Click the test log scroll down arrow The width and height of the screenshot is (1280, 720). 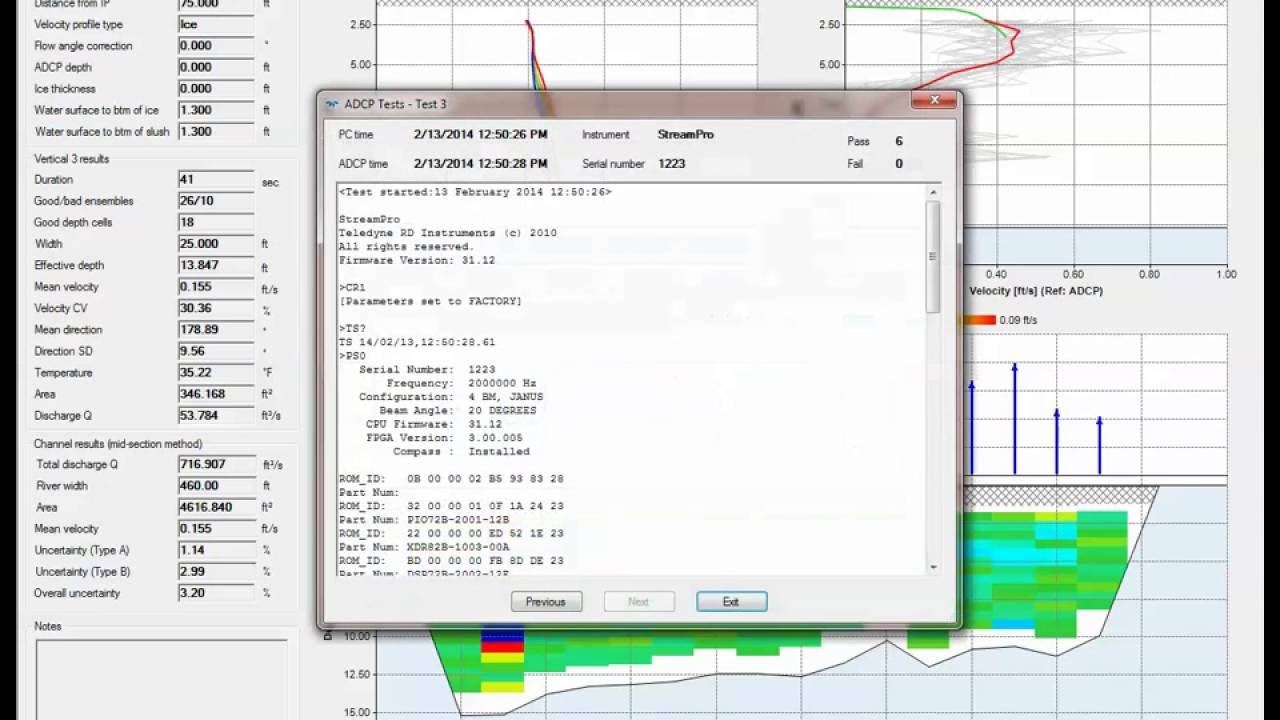[934, 568]
